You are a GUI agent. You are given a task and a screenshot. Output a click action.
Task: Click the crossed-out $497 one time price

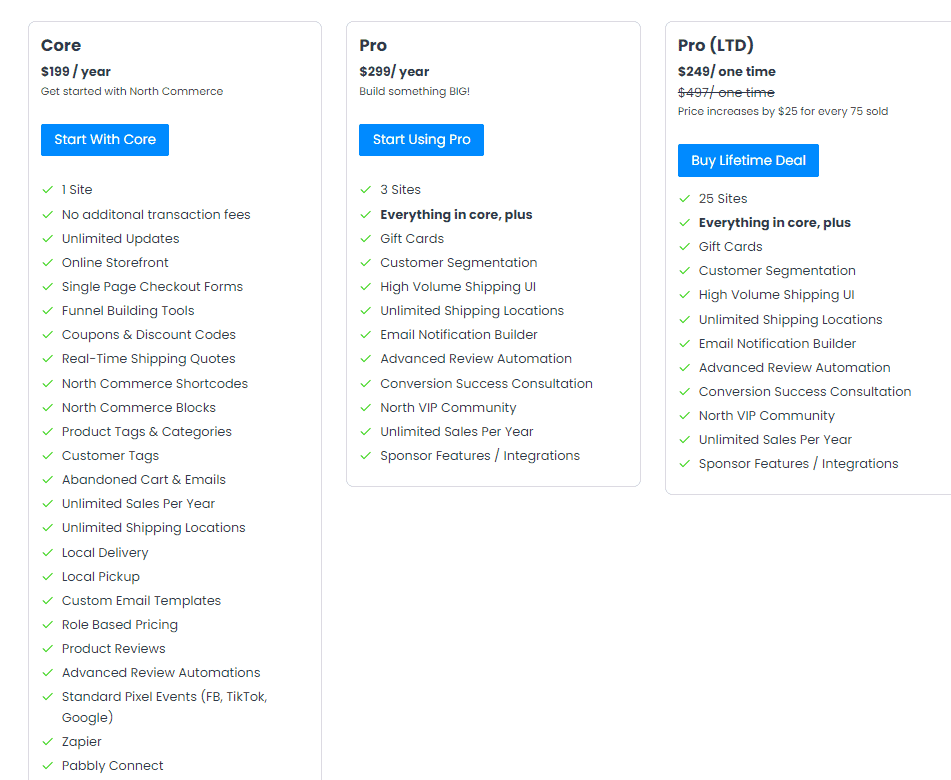pos(726,91)
